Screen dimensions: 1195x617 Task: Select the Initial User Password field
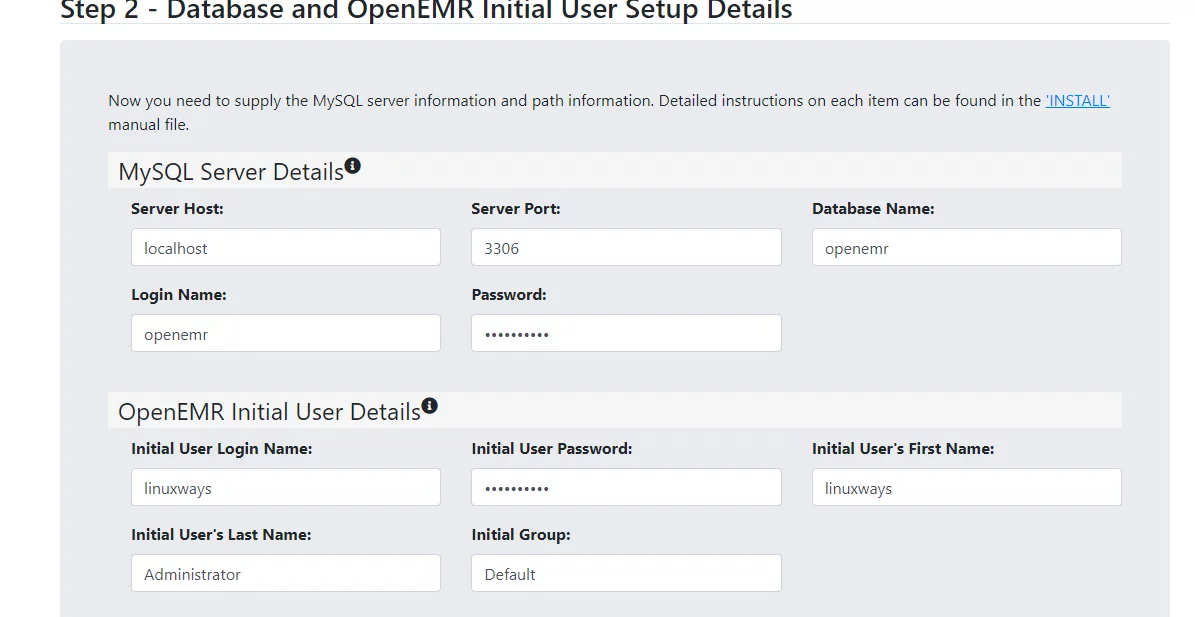[626, 488]
